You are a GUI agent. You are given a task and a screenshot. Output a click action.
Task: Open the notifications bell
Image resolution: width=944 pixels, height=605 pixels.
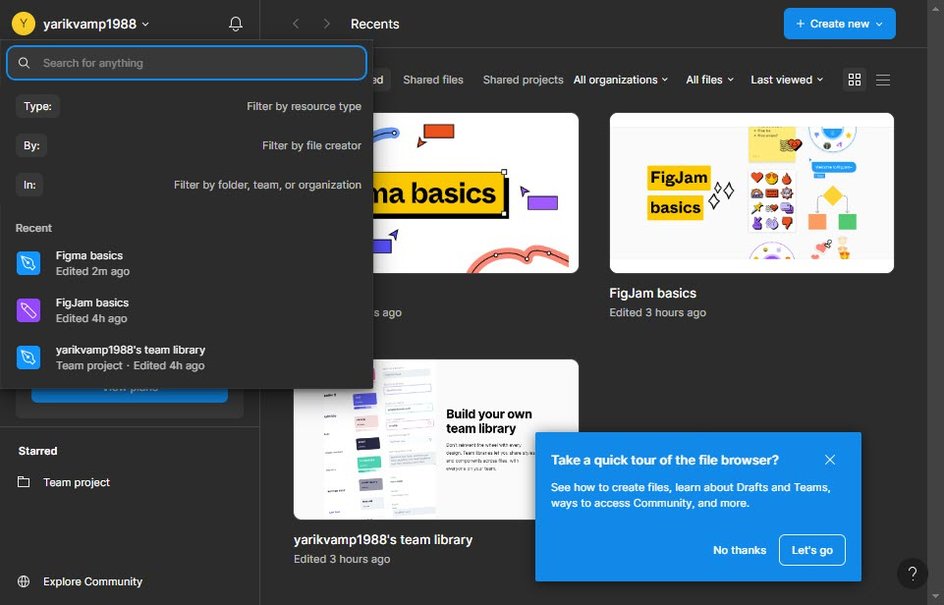[235, 23]
